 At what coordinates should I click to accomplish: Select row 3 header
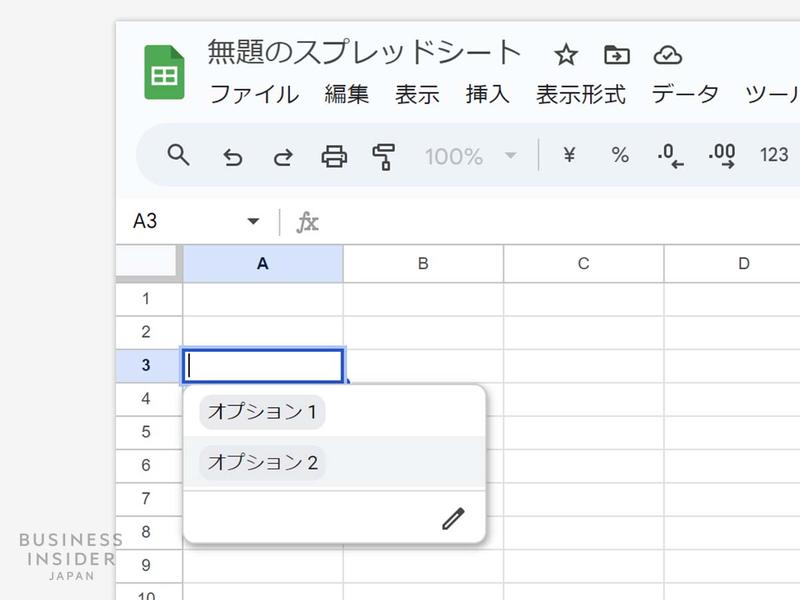pyautogui.click(x=148, y=365)
